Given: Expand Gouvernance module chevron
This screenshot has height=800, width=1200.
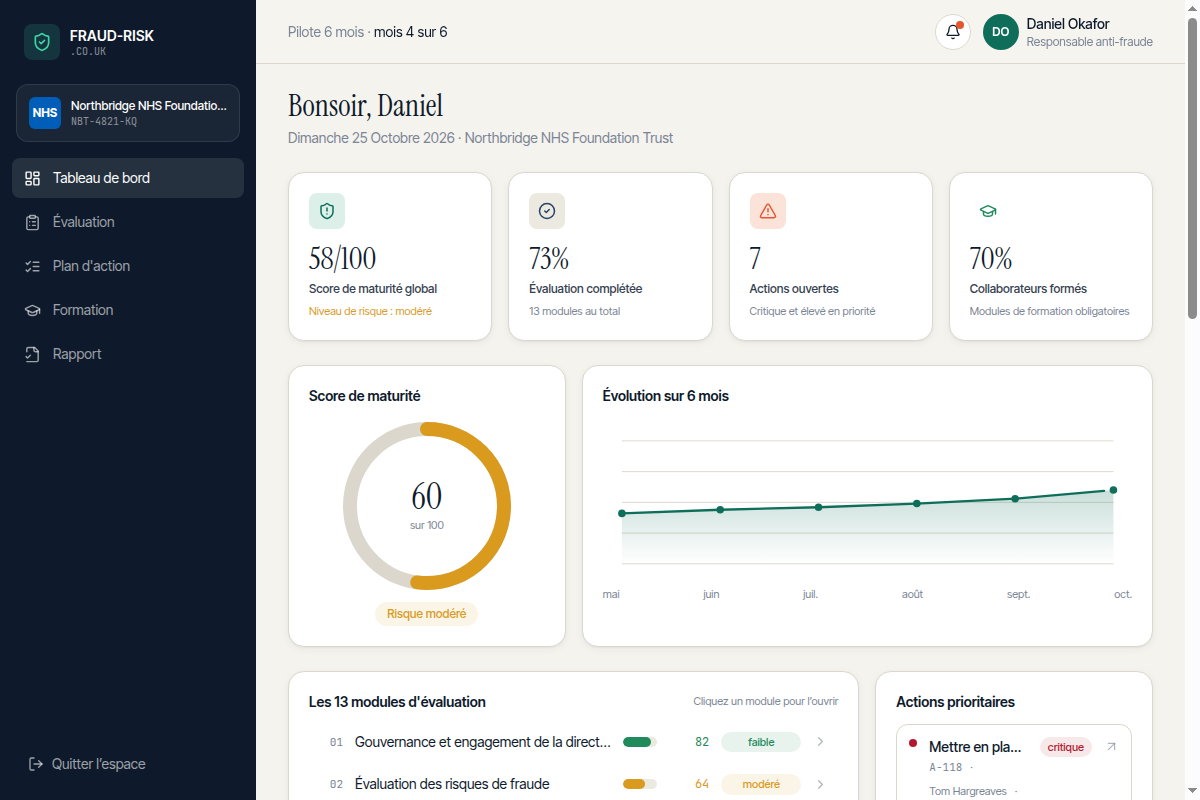Looking at the screenshot, I should click(x=820, y=742).
